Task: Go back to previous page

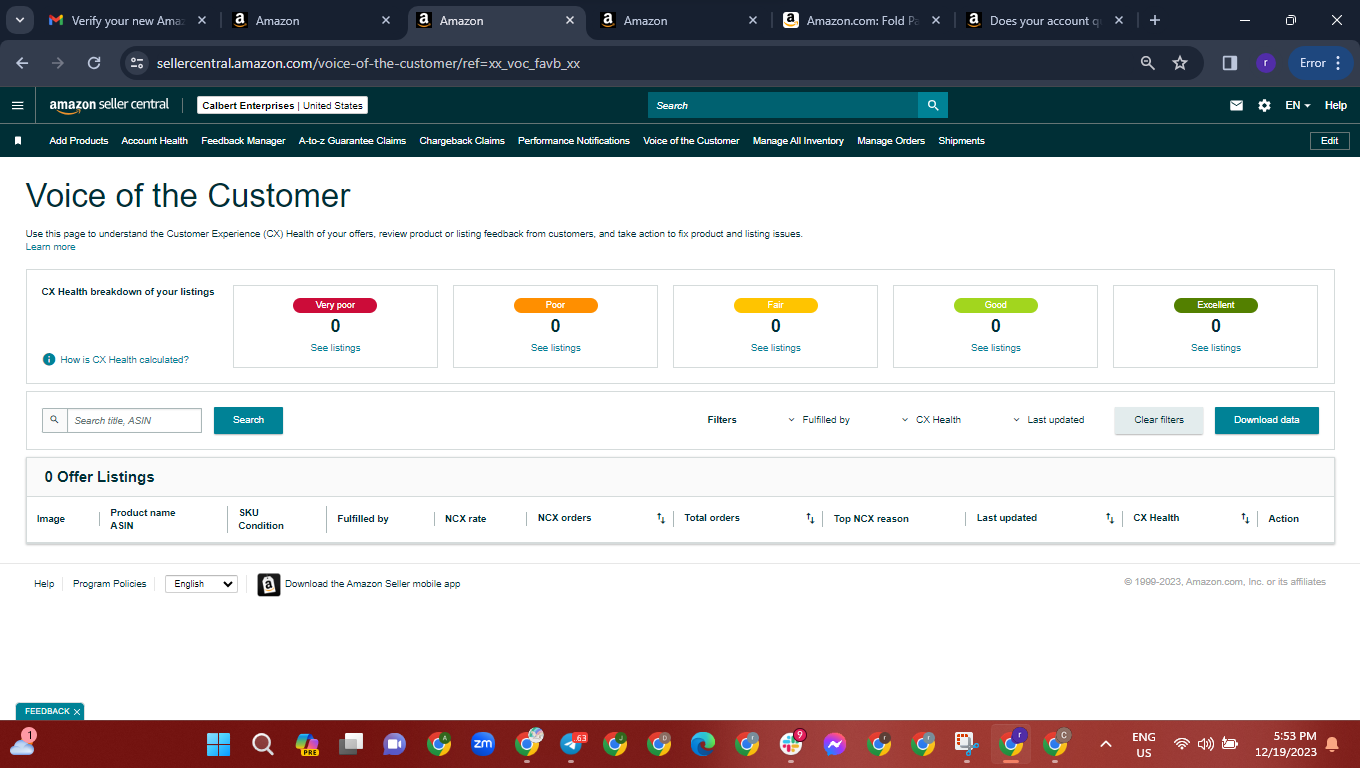Action: click(x=22, y=63)
